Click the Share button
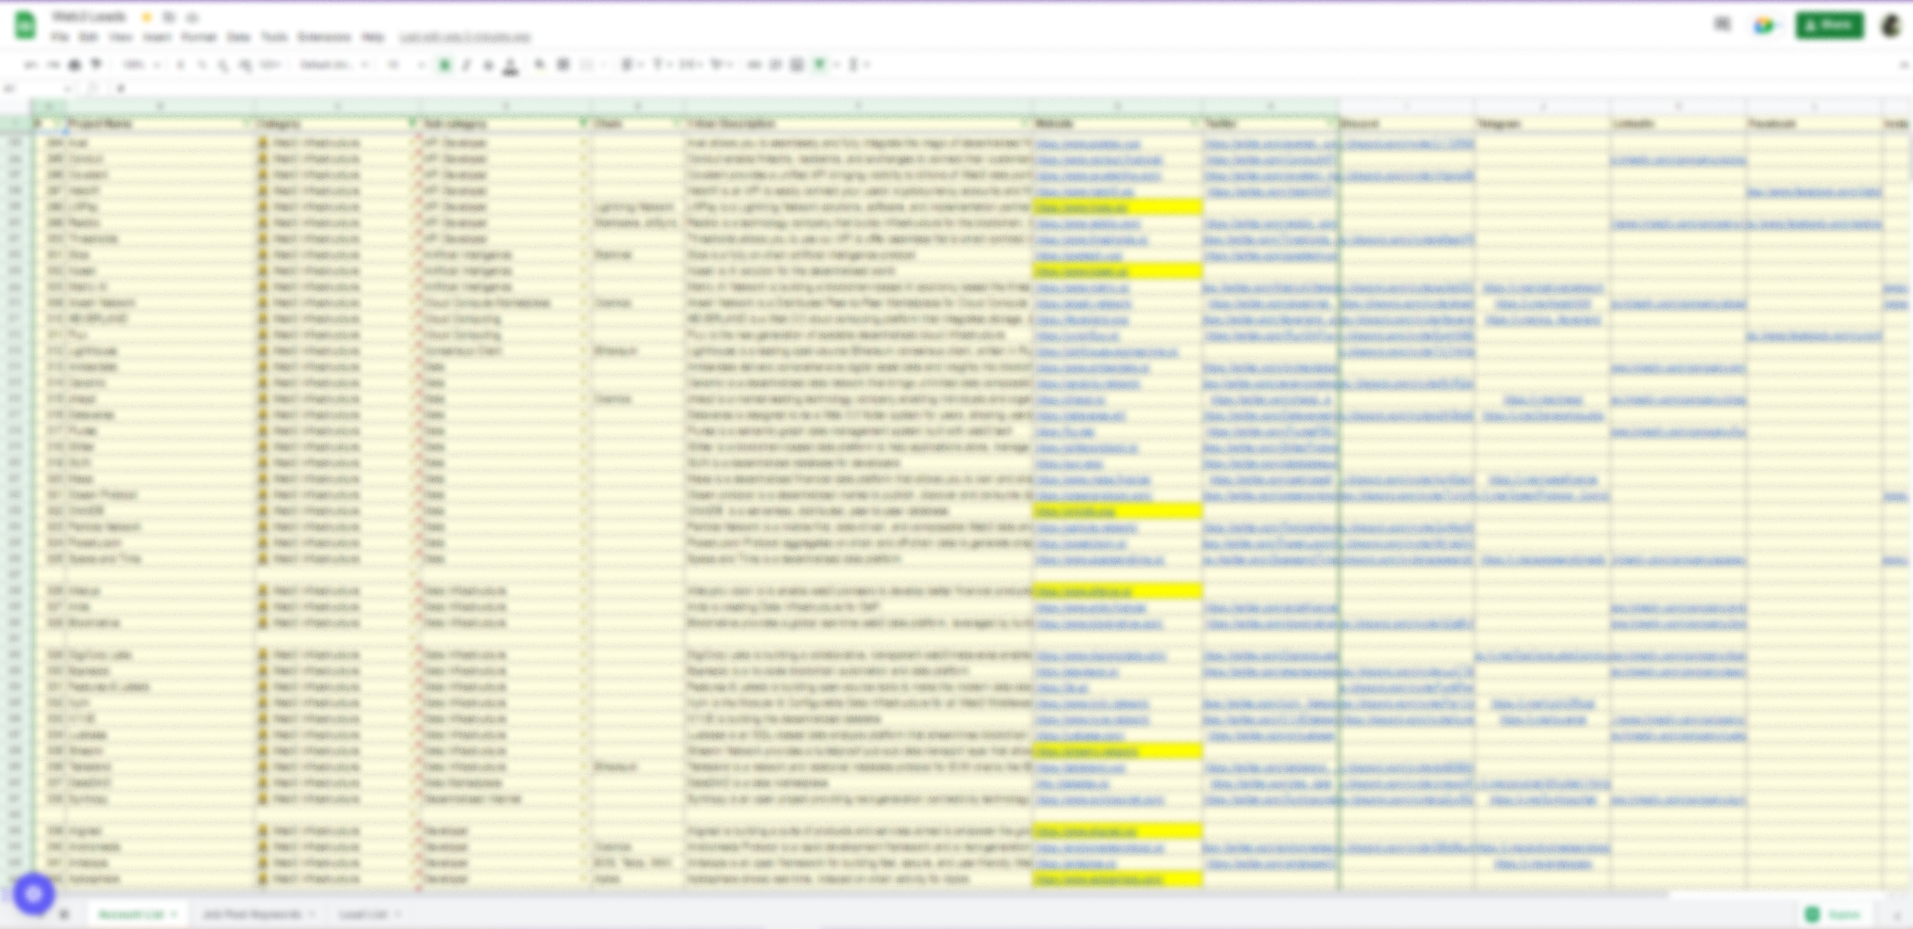Screen dimensions: 1913x929 [x=1829, y=25]
